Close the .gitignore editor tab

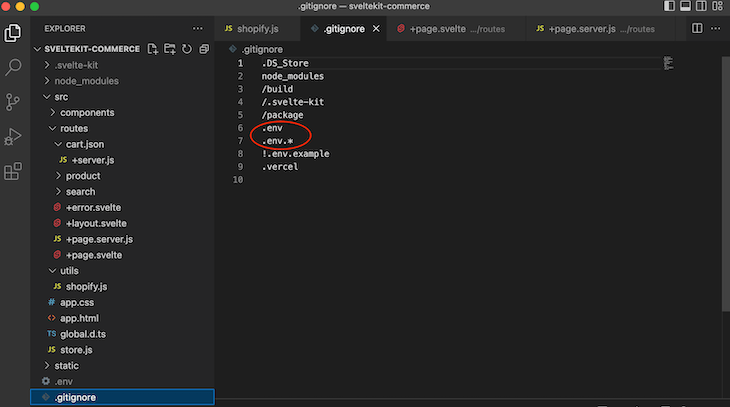(x=376, y=29)
